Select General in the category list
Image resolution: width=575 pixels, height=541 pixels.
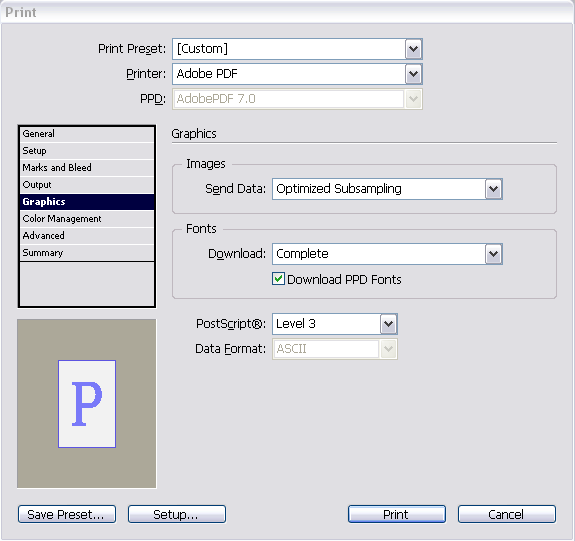coord(87,134)
